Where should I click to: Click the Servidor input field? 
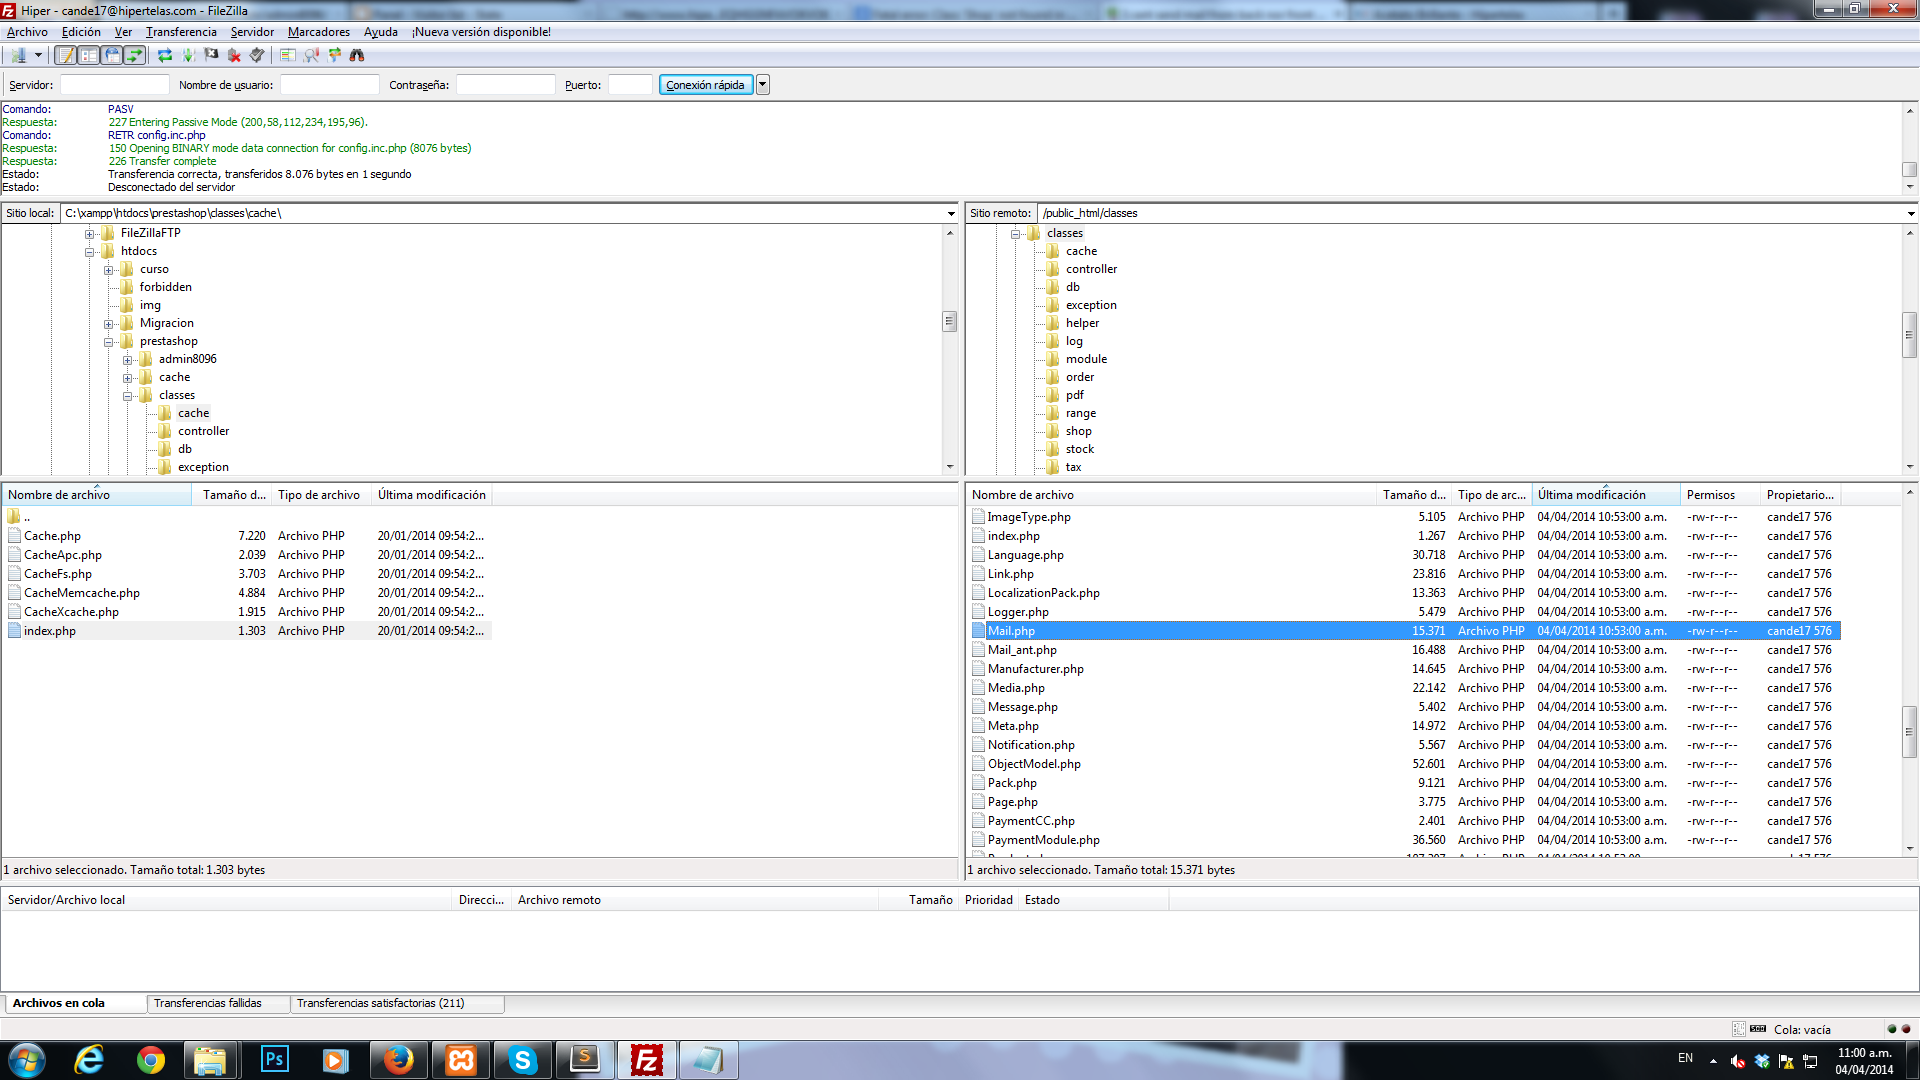point(114,85)
